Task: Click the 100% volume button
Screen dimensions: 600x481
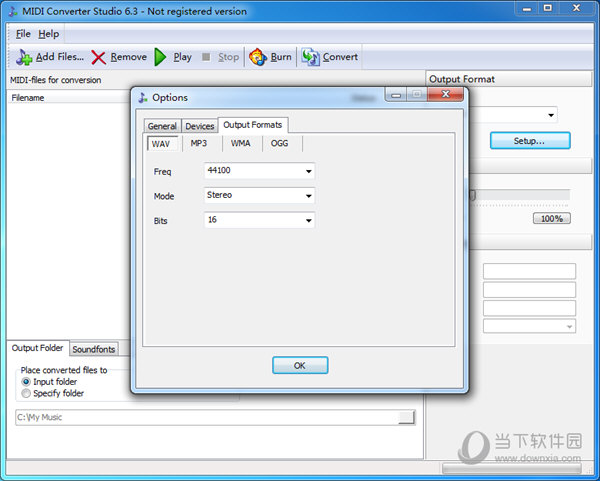Action: pyautogui.click(x=552, y=218)
